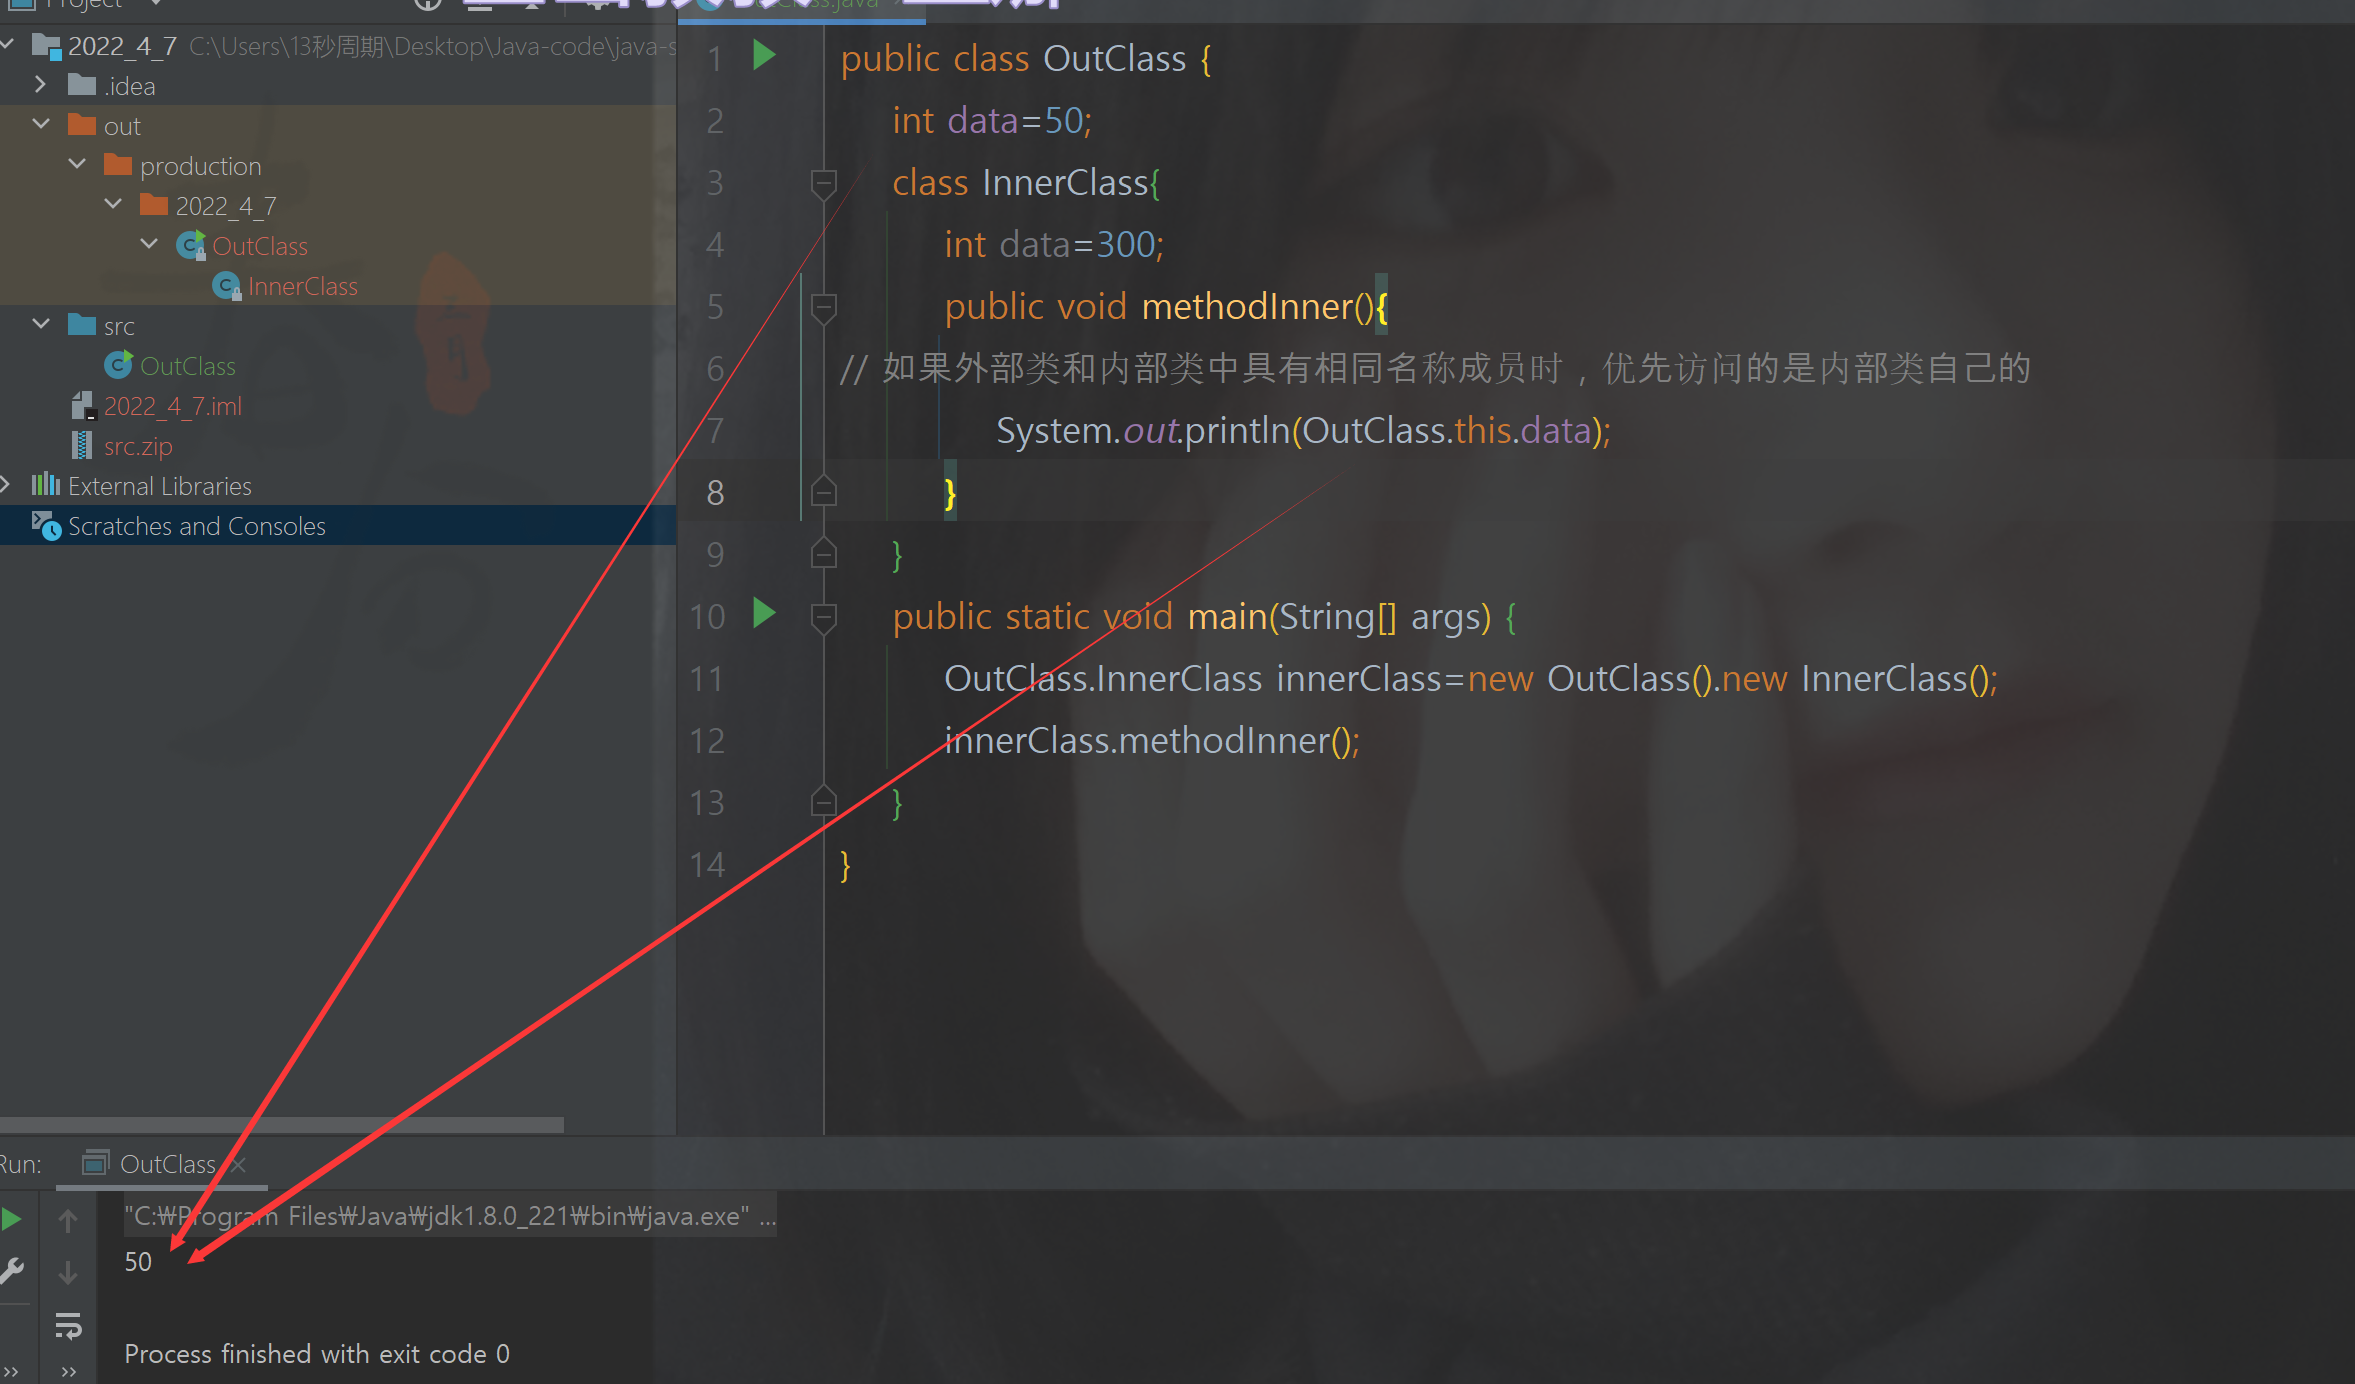Click fold end marker on line 13
The image size is (2355, 1384).
[x=823, y=801]
